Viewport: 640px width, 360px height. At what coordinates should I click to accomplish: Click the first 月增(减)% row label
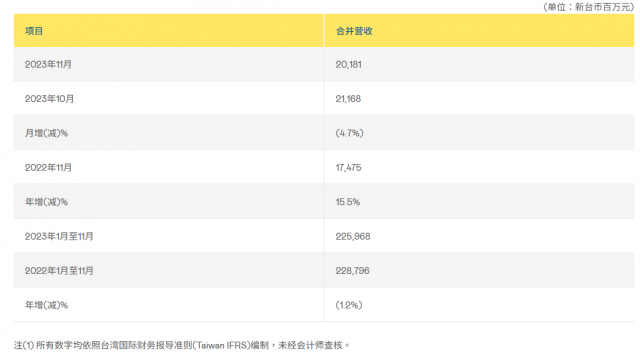coord(46,133)
